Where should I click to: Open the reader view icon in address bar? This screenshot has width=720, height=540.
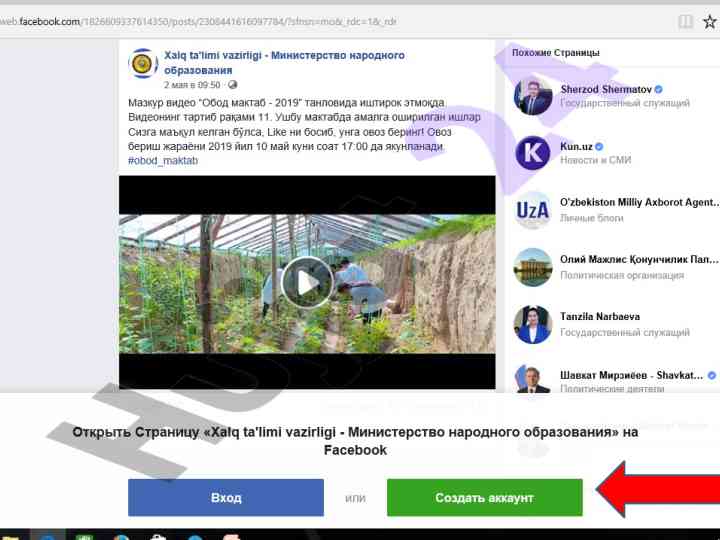pos(685,21)
